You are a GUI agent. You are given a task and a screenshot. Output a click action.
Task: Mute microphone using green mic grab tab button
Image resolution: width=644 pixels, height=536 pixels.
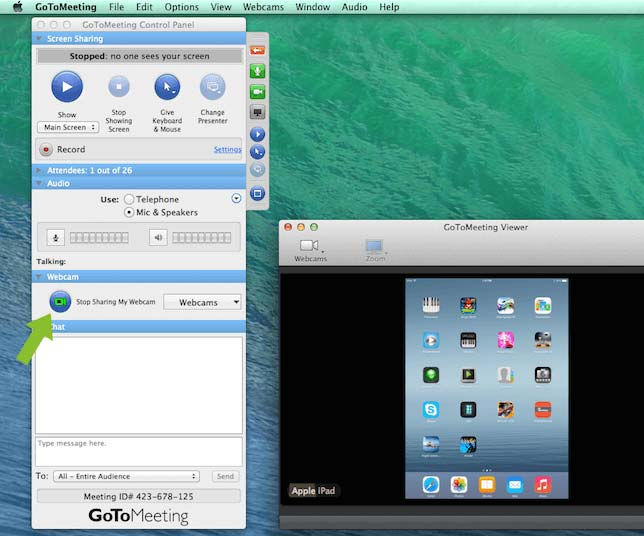click(x=258, y=71)
